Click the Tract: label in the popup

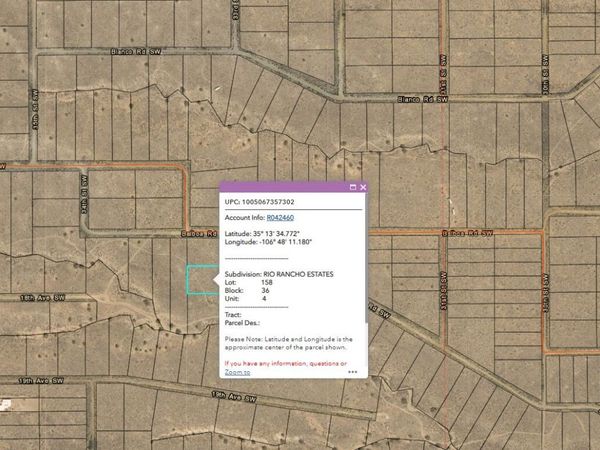233,315
